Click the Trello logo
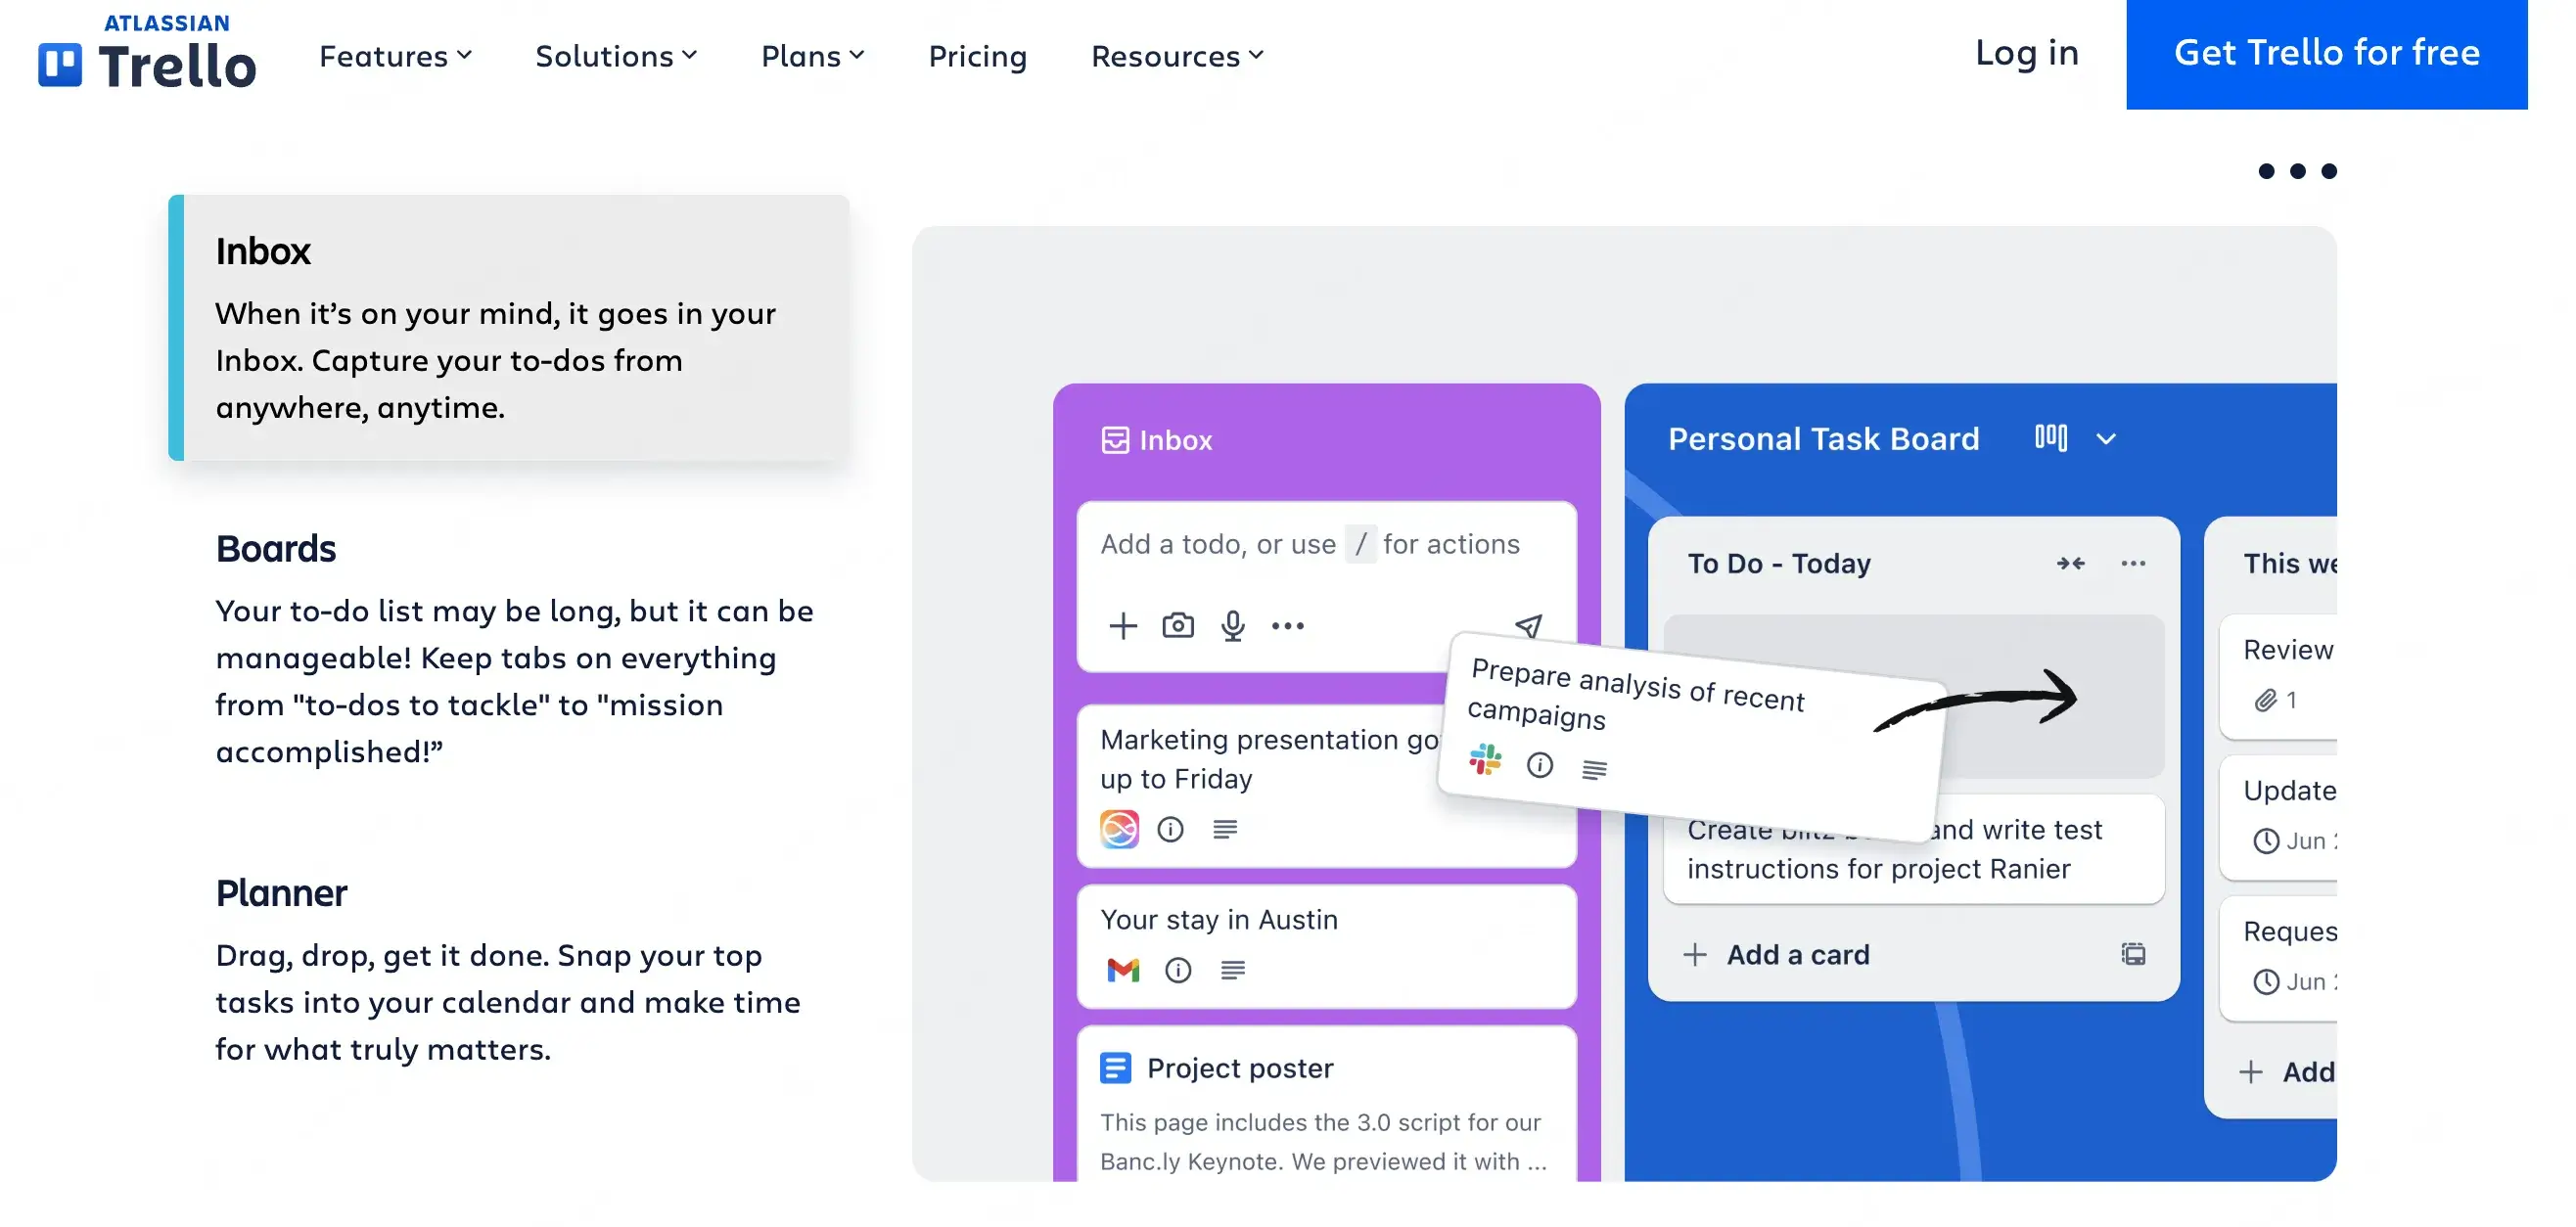The image size is (2576, 1227). coord(147,54)
